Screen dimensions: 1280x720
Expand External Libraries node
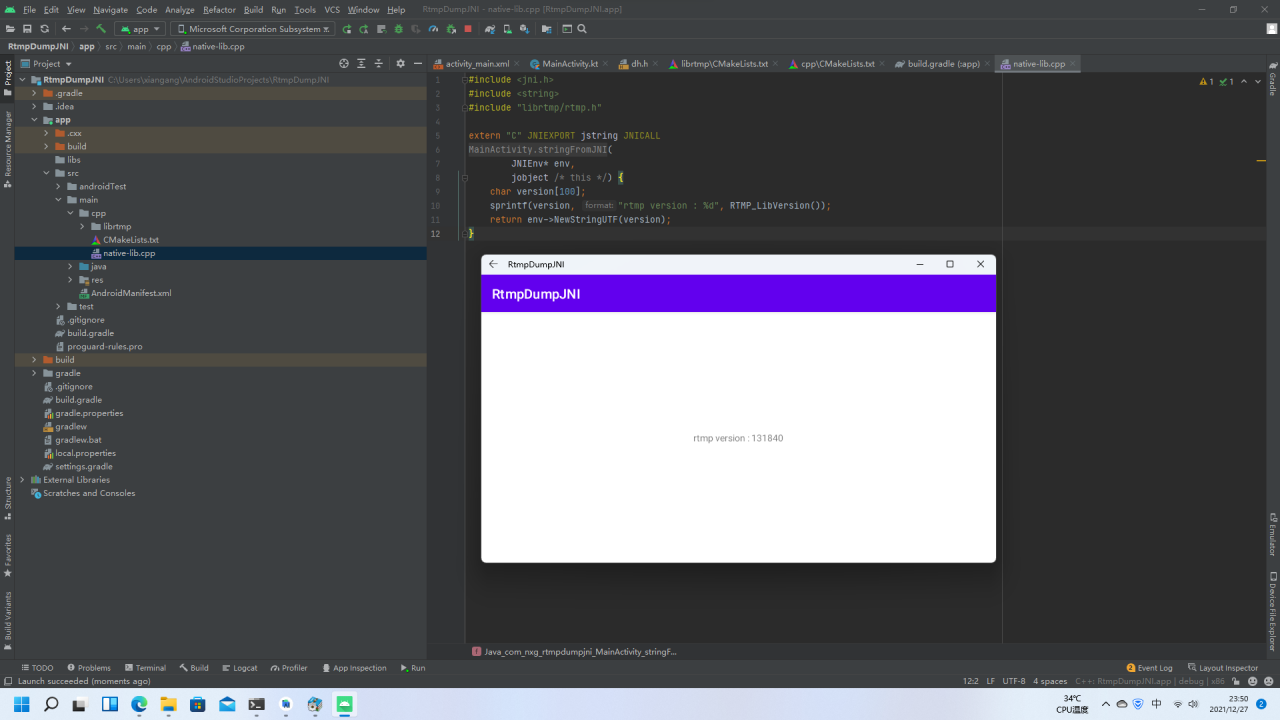point(22,480)
